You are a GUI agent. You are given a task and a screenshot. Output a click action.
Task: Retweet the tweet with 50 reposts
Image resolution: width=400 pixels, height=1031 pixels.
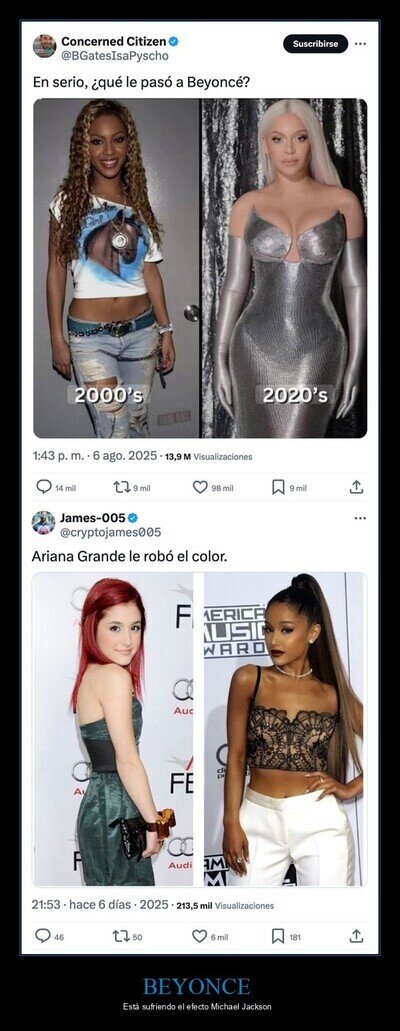(121, 936)
